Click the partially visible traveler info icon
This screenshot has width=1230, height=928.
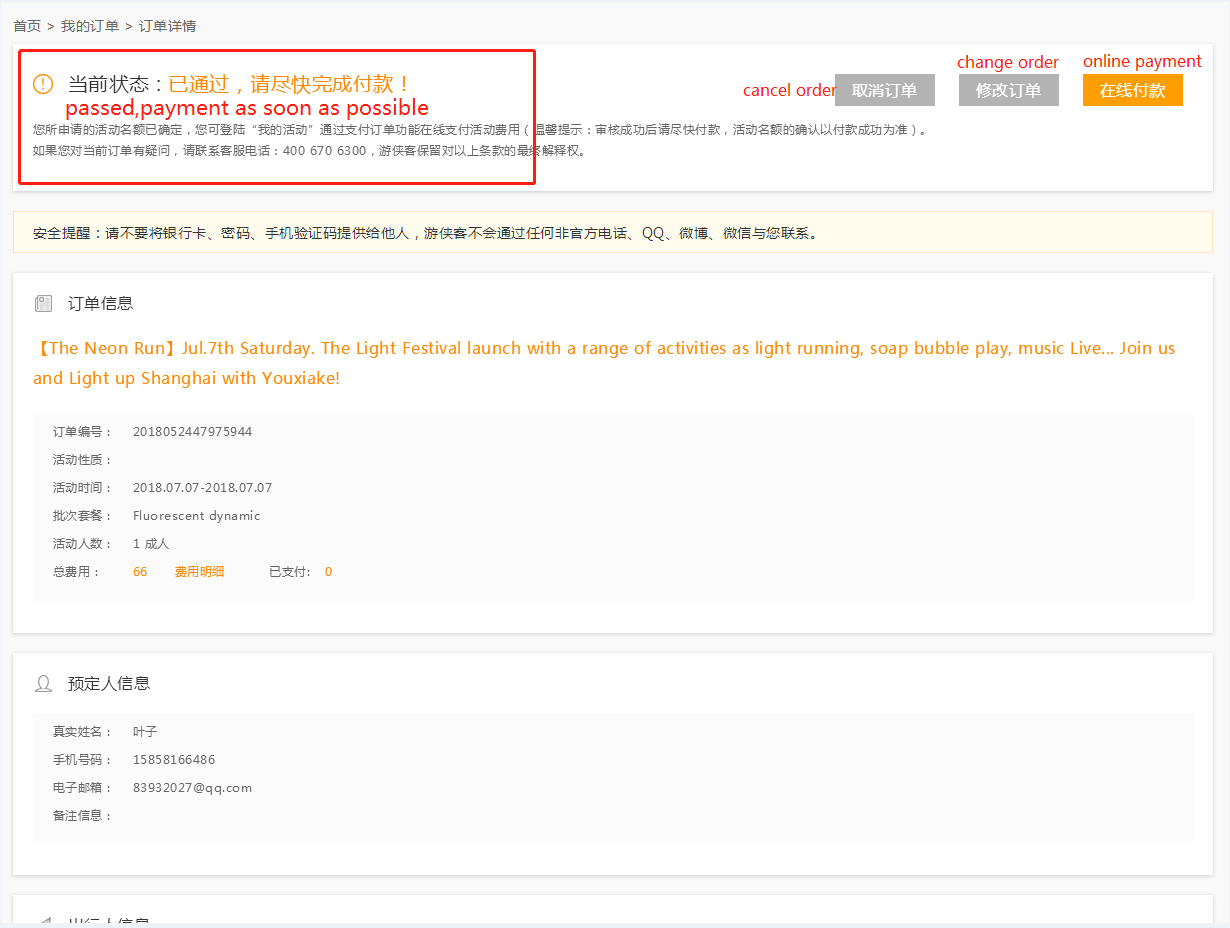coord(43,921)
